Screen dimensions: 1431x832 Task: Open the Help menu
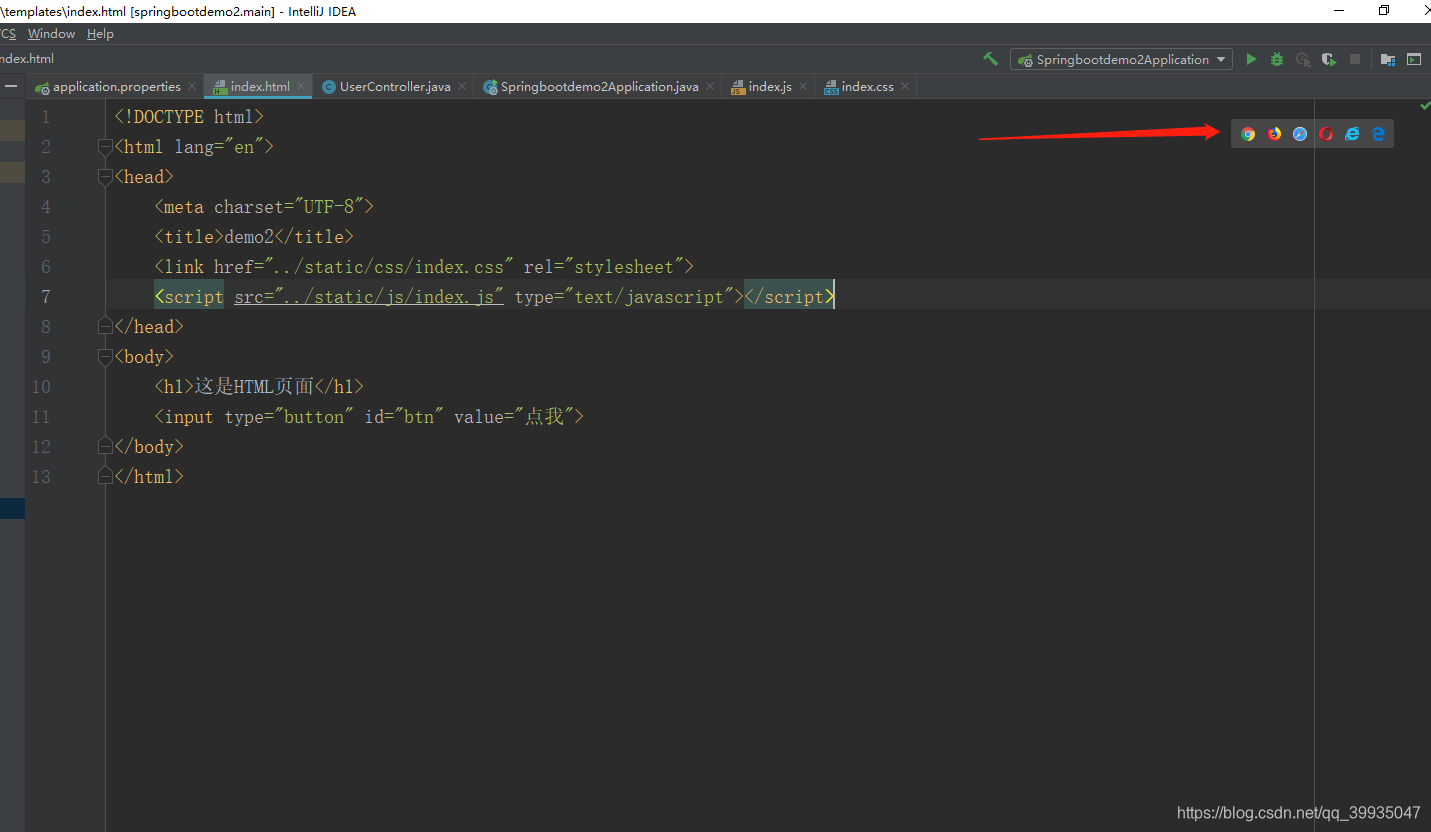(100, 34)
